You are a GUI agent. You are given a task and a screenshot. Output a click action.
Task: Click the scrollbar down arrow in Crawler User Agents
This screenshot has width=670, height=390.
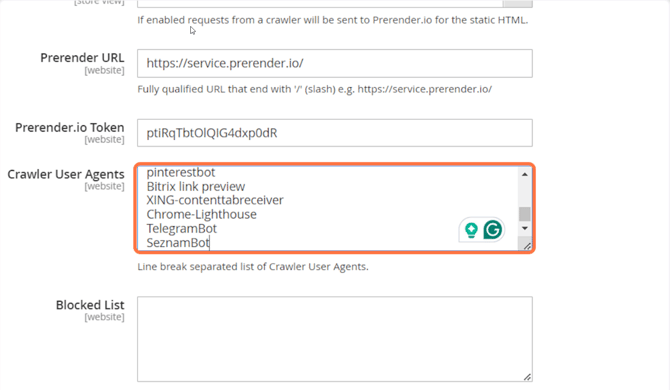(525, 228)
